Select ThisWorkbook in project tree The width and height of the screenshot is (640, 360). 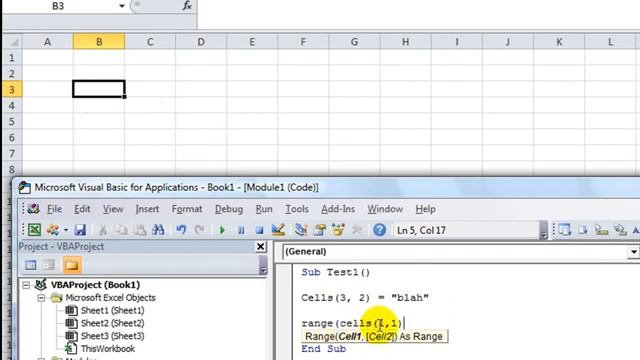tap(108, 349)
